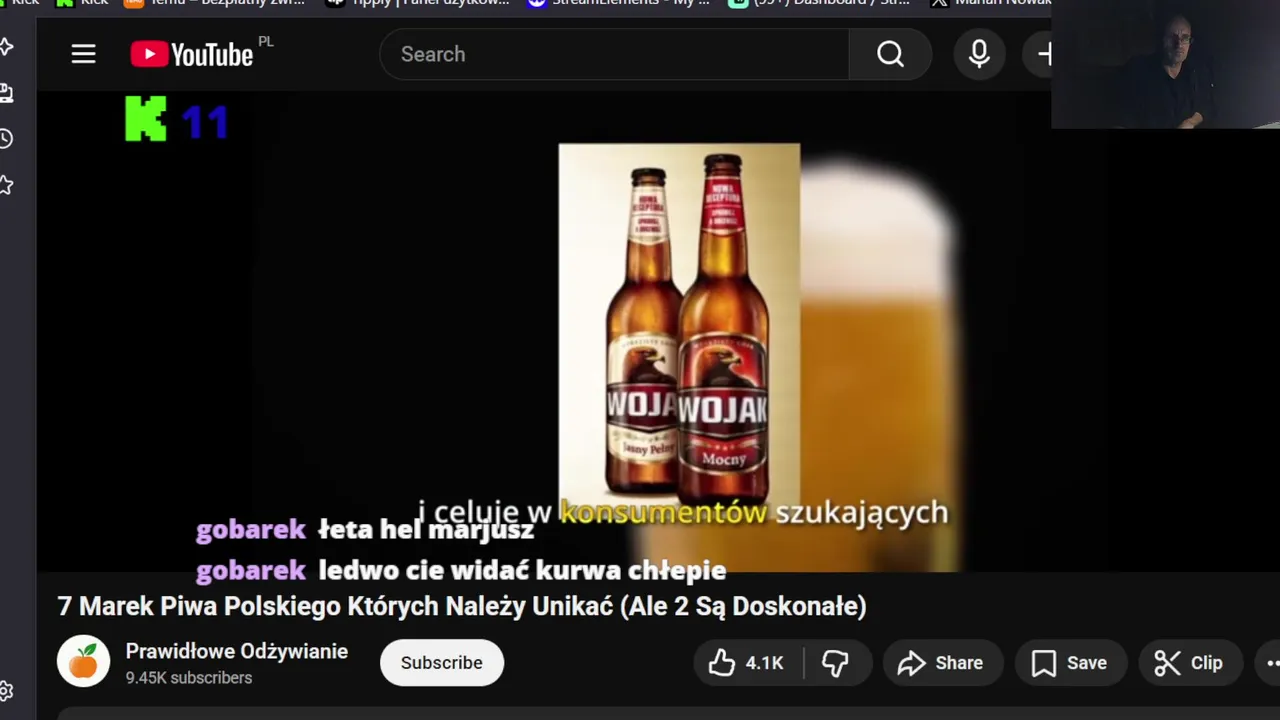The image size is (1280, 720).
Task: Click chat message "łeta hel marjusz"
Action: coord(426,530)
